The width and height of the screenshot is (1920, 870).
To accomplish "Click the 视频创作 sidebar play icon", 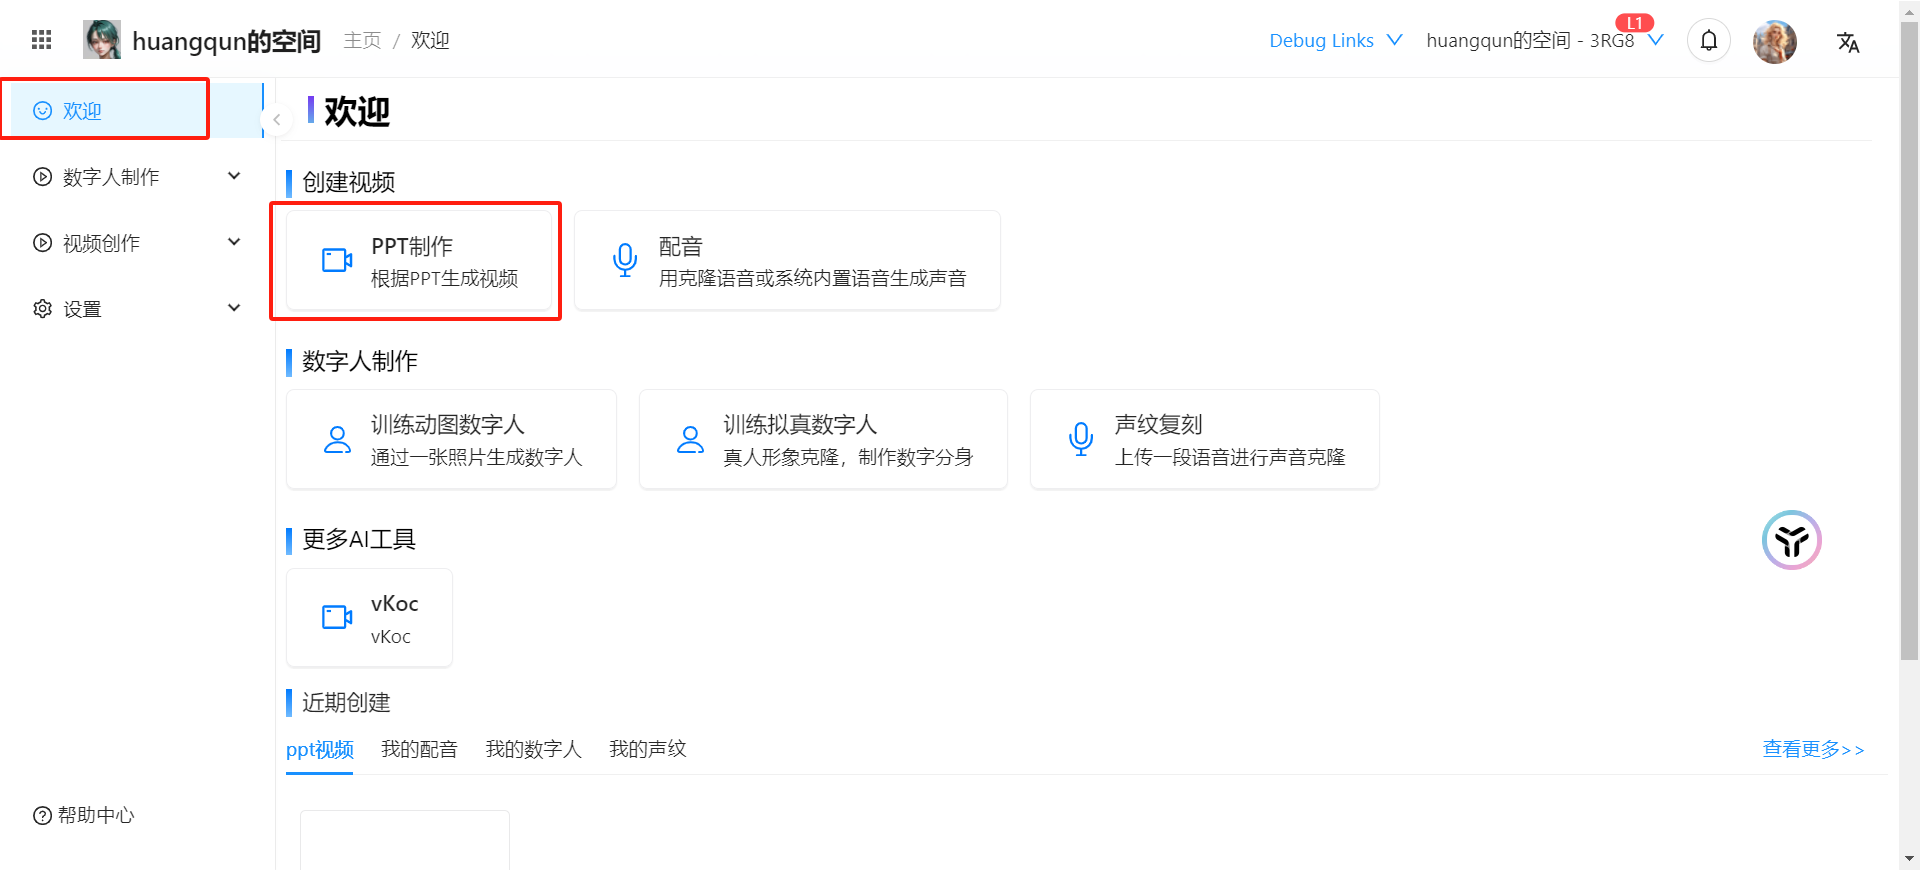I will pyautogui.click(x=43, y=243).
